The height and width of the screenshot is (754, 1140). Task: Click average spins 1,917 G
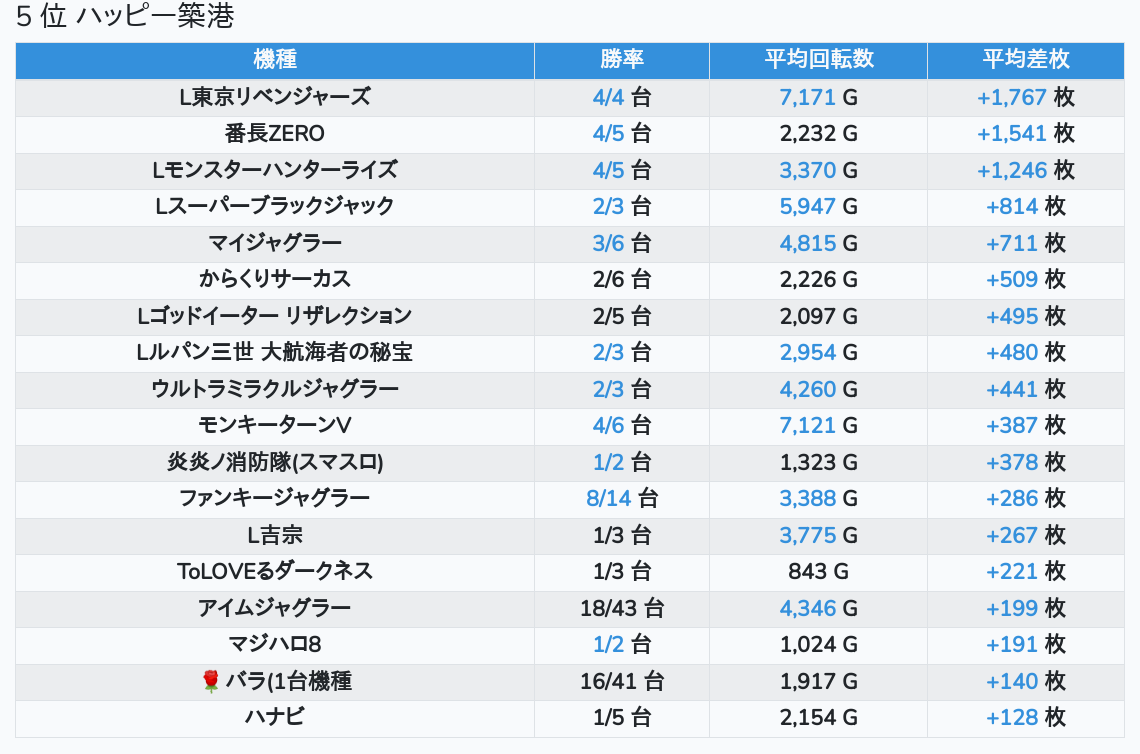(819, 681)
